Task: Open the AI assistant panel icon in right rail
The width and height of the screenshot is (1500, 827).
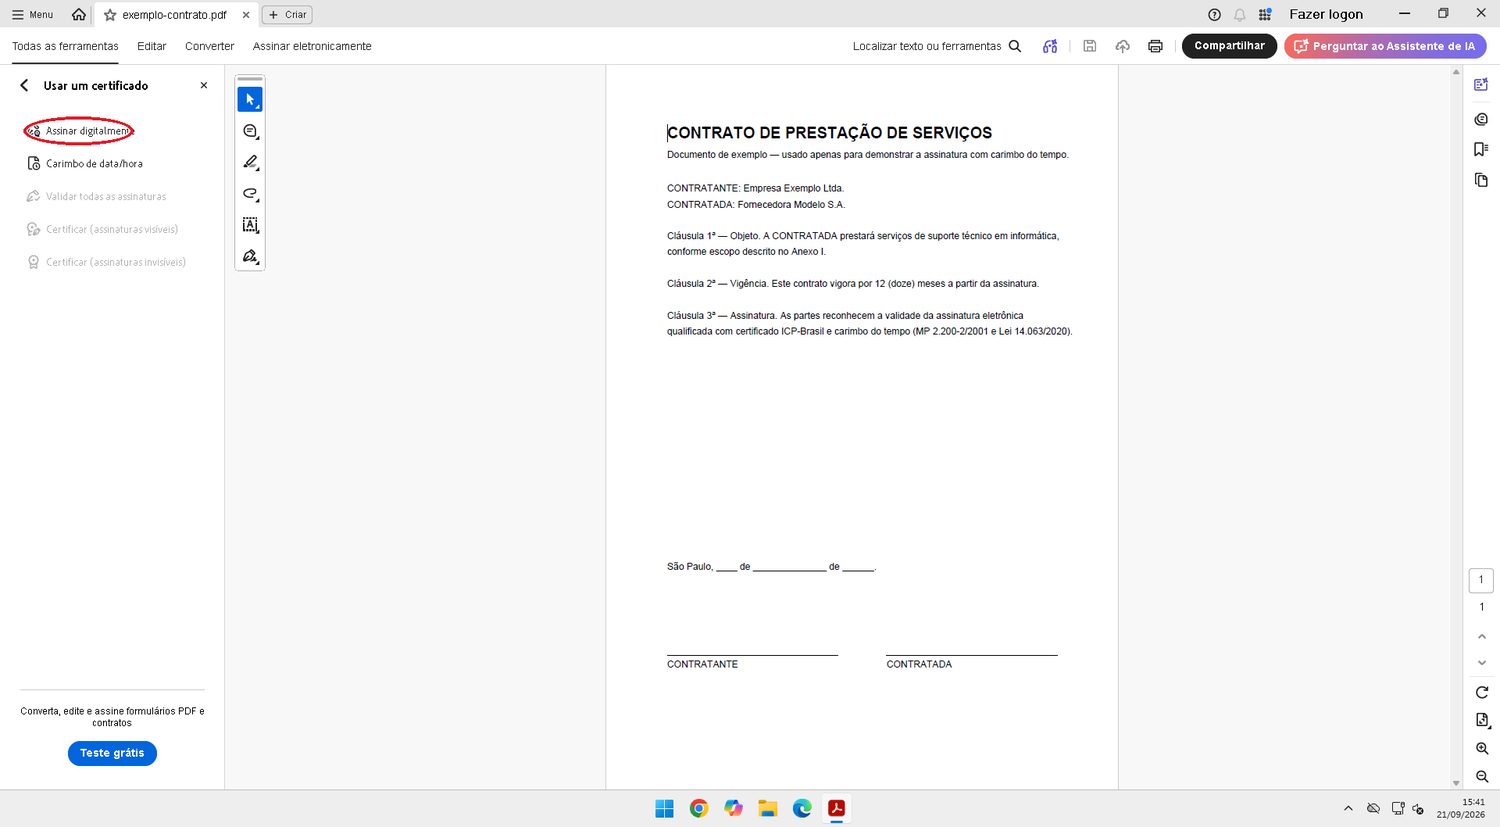Action: coord(1481,85)
